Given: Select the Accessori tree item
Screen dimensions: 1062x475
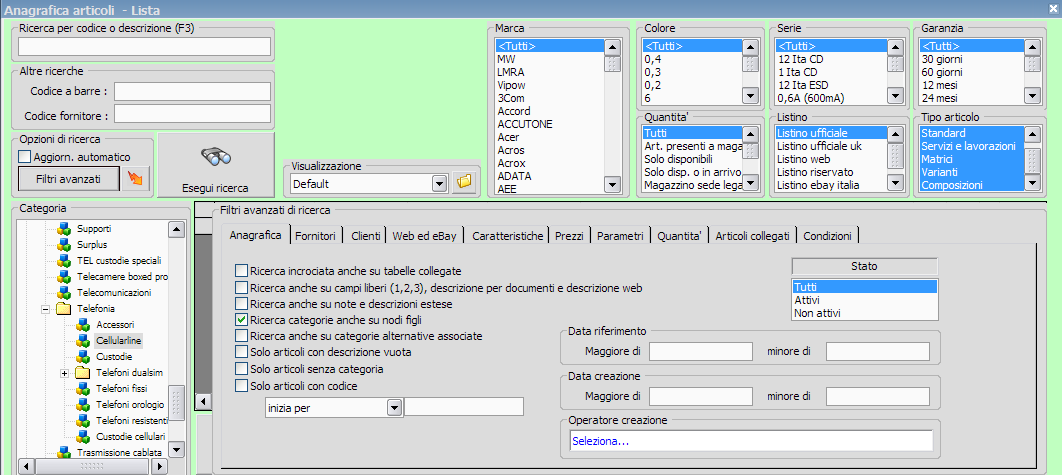Looking at the screenshot, I should pyautogui.click(x=115, y=325).
